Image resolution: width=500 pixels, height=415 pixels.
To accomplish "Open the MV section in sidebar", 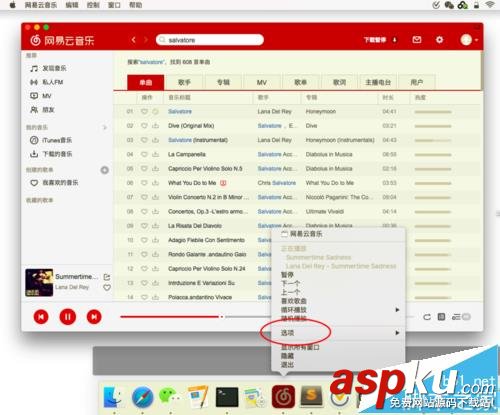I will 41,96.
